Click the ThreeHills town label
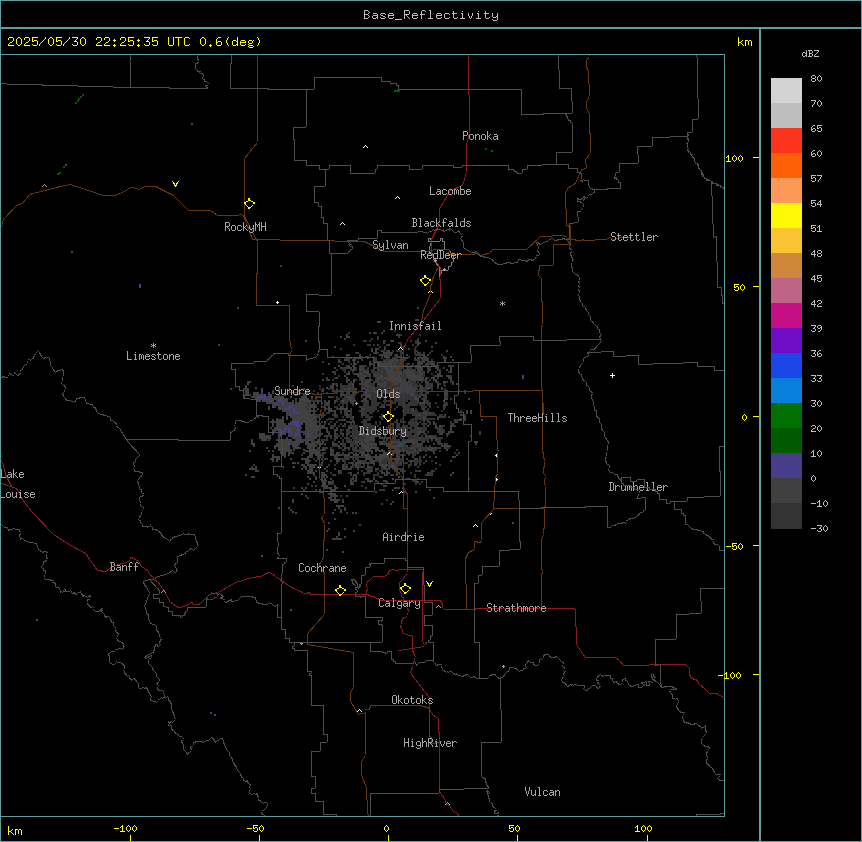The image size is (862, 842). click(x=537, y=418)
